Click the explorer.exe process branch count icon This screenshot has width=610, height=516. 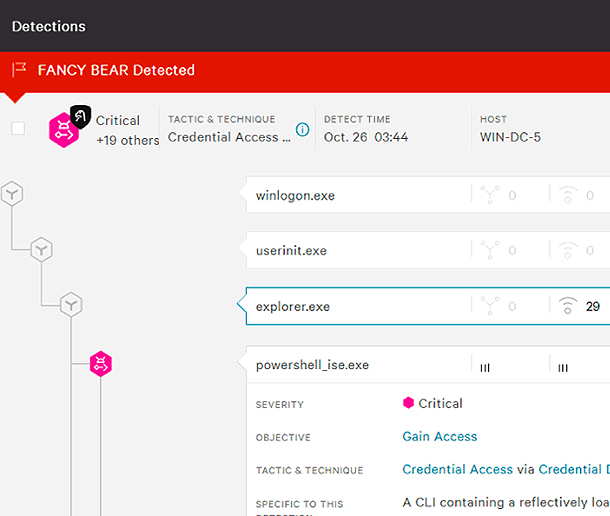pyautogui.click(x=490, y=305)
